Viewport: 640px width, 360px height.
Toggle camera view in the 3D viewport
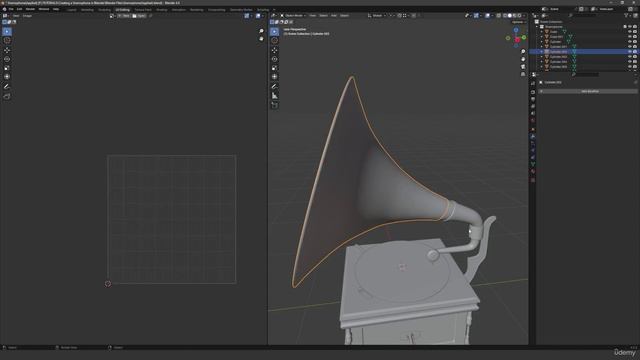(523, 67)
